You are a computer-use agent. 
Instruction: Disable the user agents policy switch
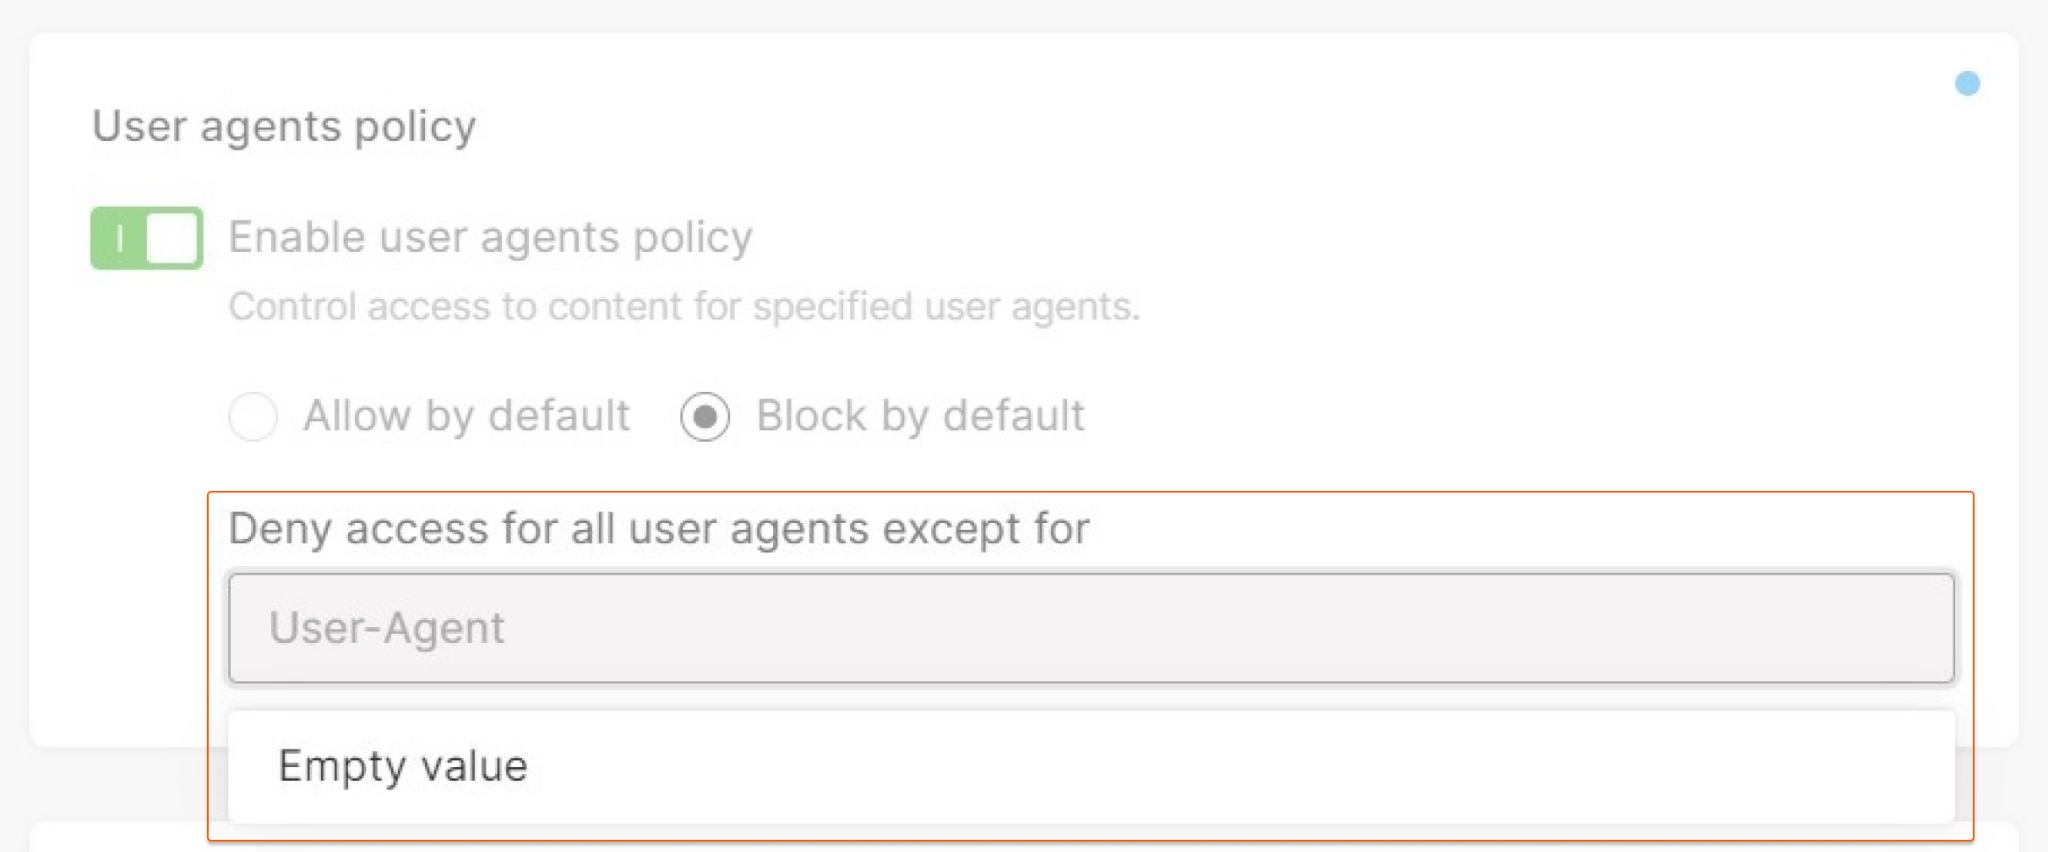tap(147, 238)
